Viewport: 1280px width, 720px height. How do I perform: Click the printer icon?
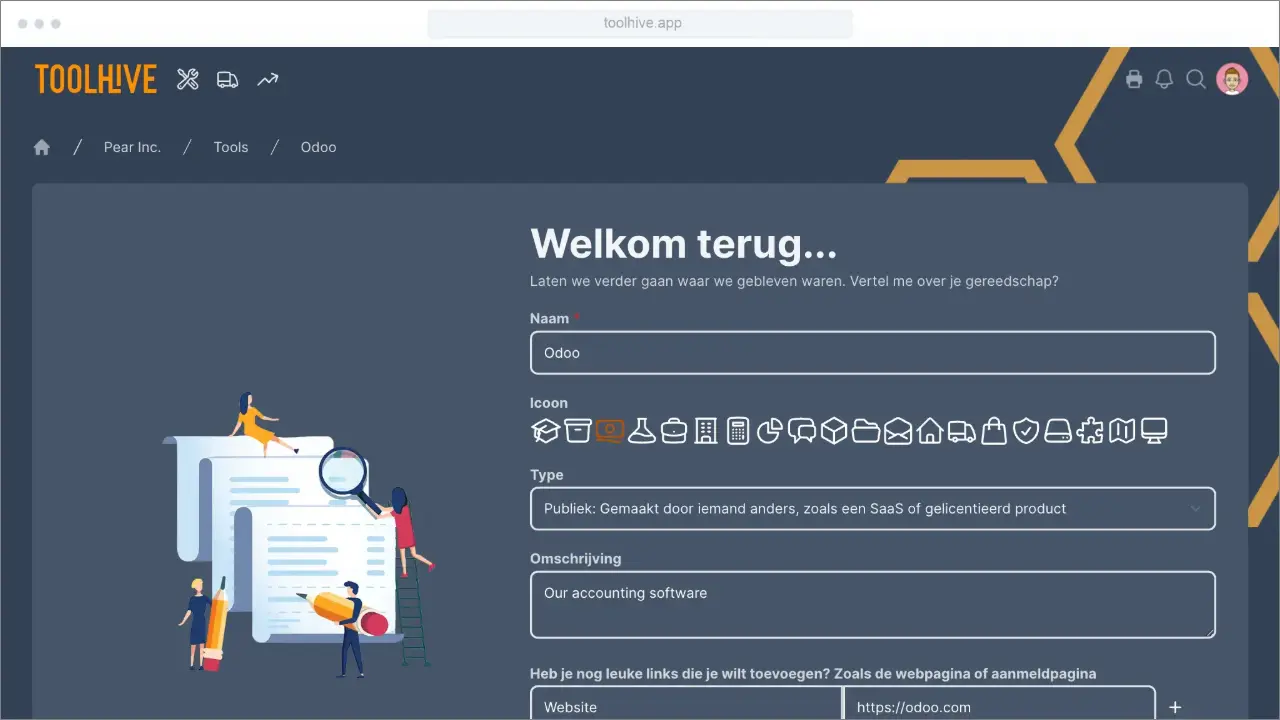pyautogui.click(x=1134, y=78)
